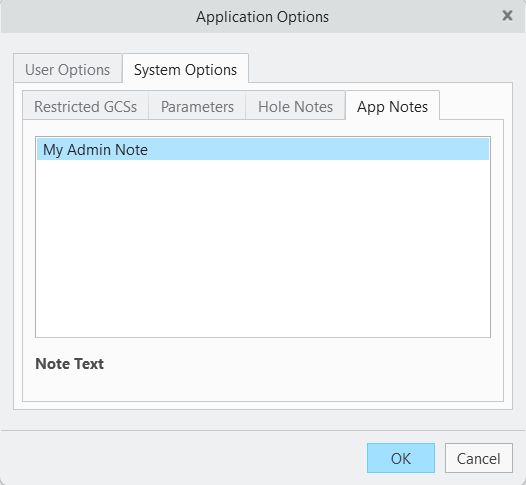The image size is (526, 485).
Task: Close the Application Options dialog
Action: [x=507, y=15]
